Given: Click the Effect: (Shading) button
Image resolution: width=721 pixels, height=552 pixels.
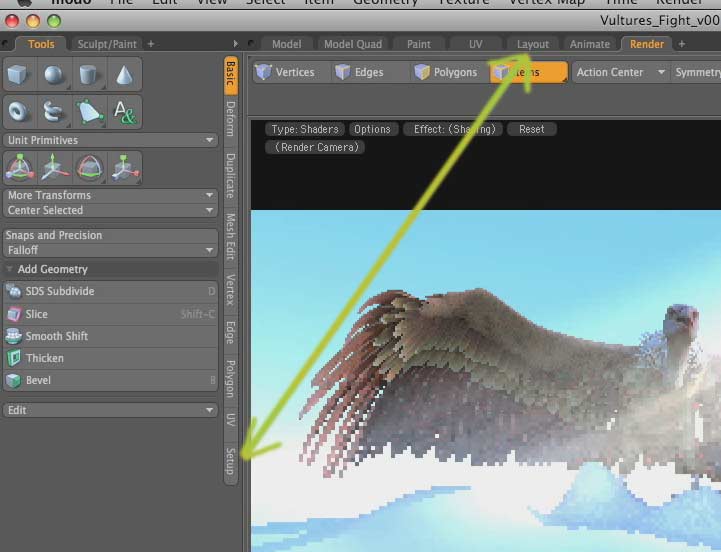Looking at the screenshot, I should (454, 129).
